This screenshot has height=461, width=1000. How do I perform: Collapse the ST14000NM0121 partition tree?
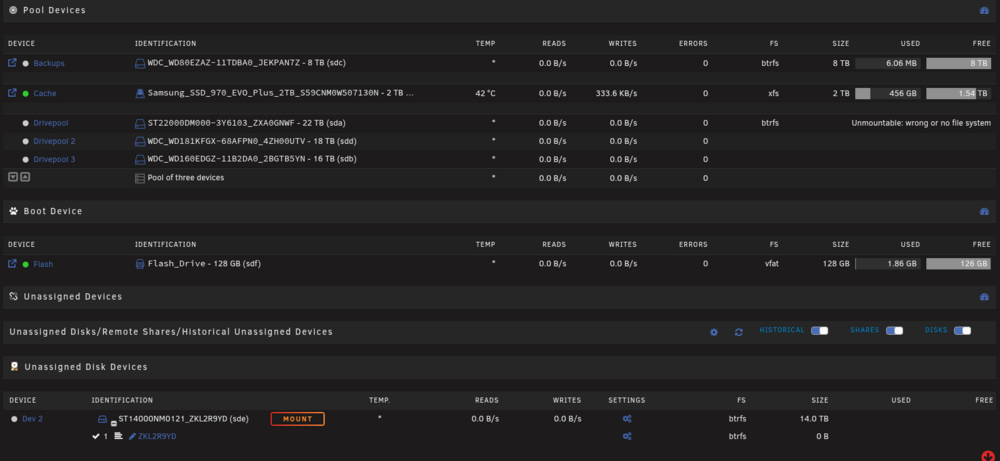click(113, 423)
